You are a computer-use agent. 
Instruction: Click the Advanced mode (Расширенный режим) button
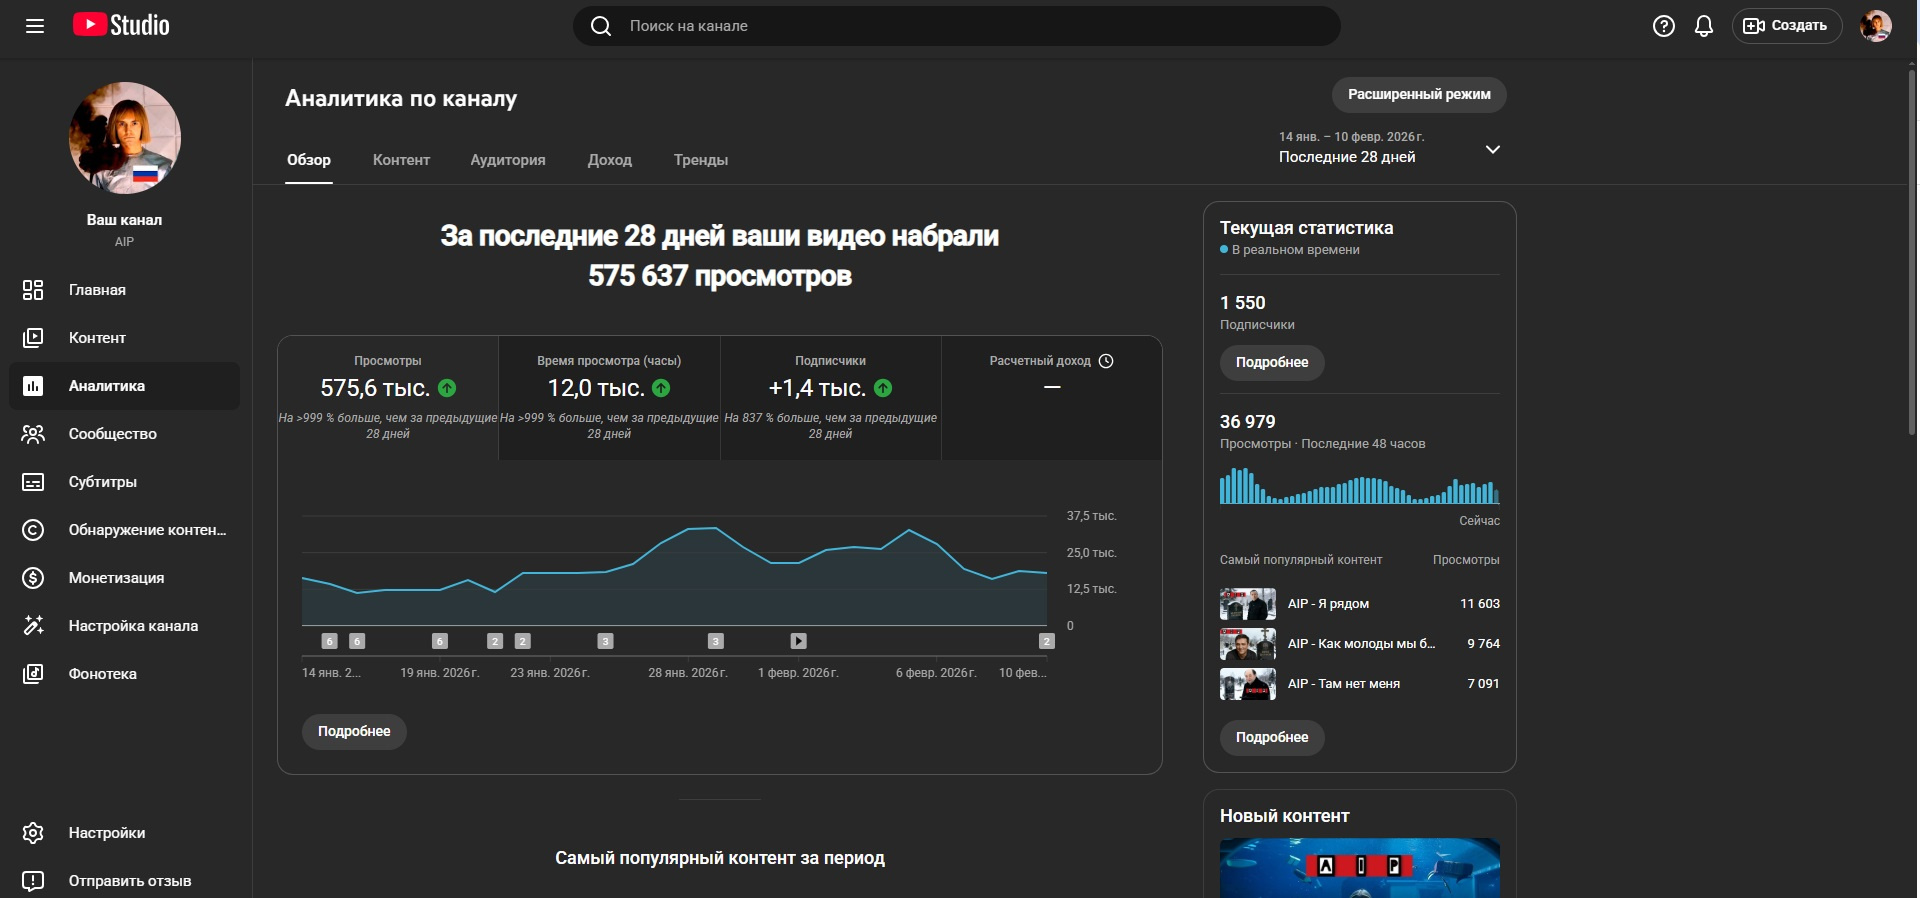tap(1418, 95)
